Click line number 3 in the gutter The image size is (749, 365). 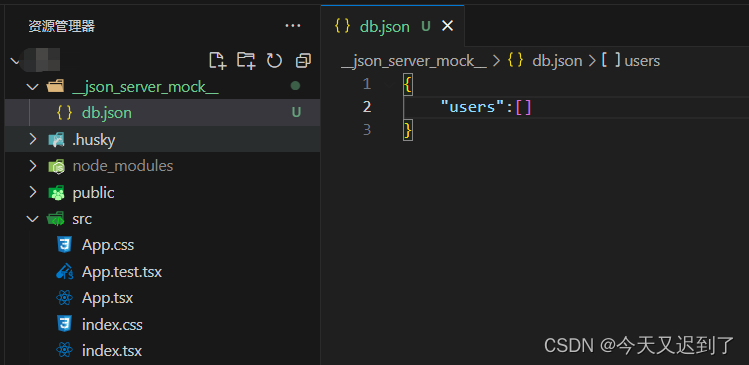[x=366, y=129]
